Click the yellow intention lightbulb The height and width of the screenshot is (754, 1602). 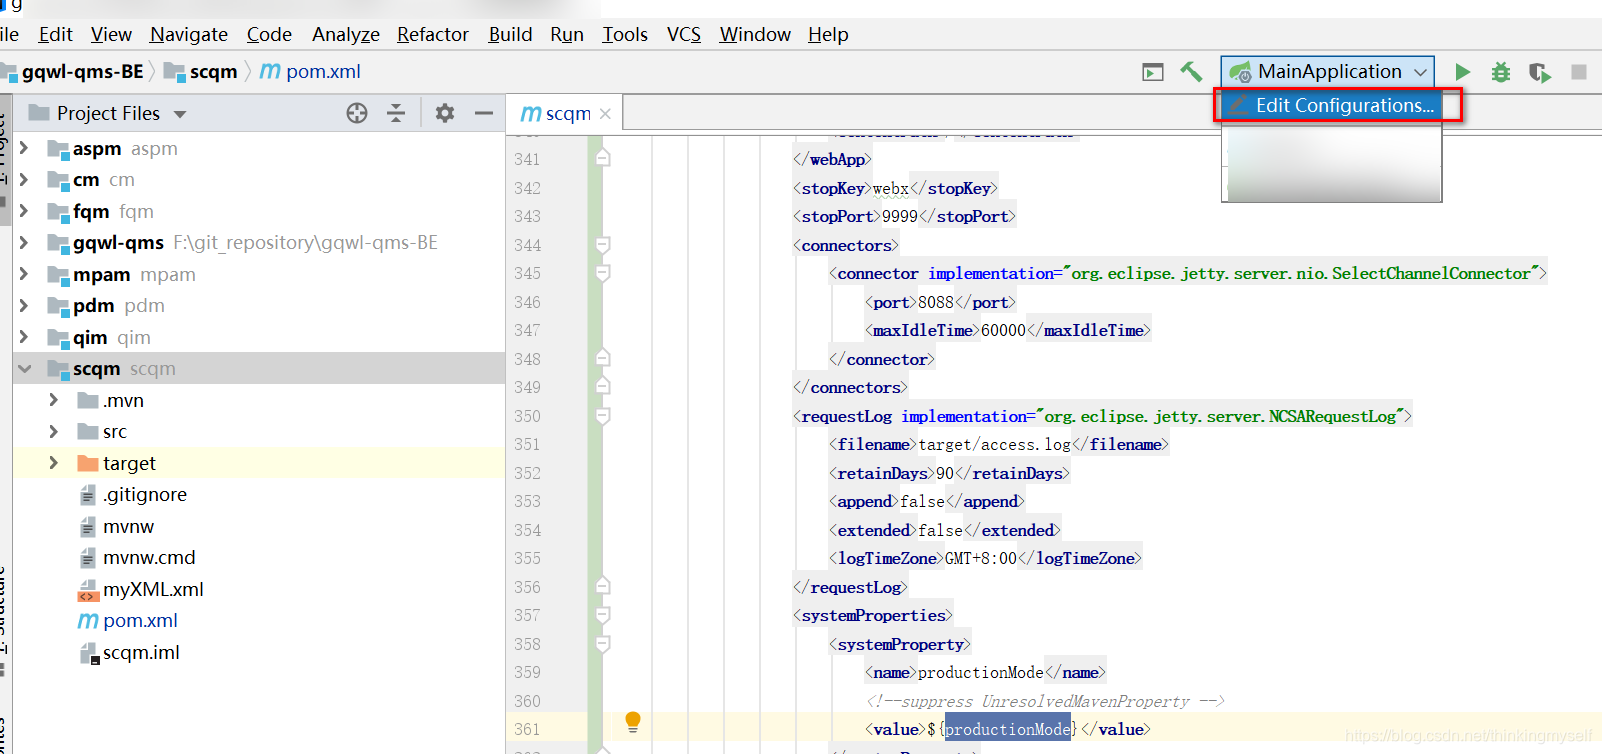click(x=632, y=721)
